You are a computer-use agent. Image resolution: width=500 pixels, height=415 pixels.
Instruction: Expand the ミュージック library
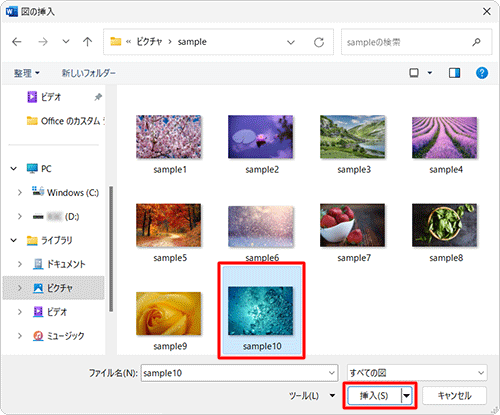(20, 336)
